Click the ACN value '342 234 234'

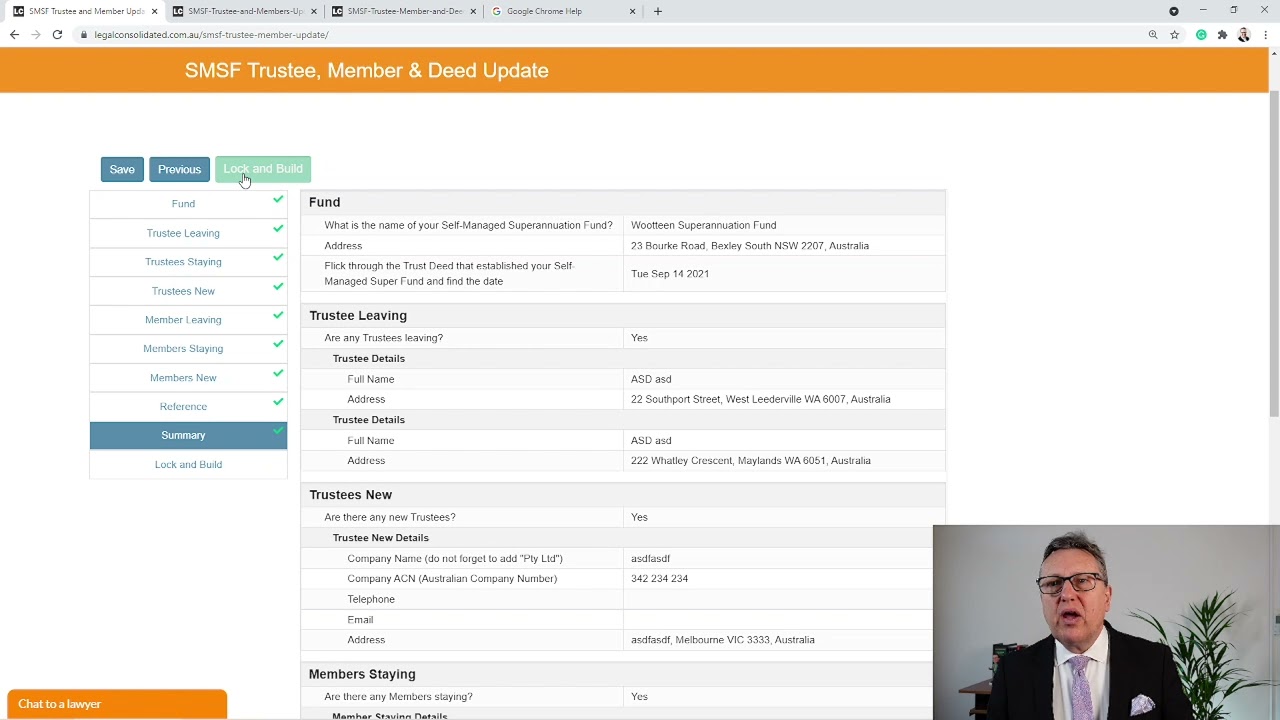coord(659,579)
